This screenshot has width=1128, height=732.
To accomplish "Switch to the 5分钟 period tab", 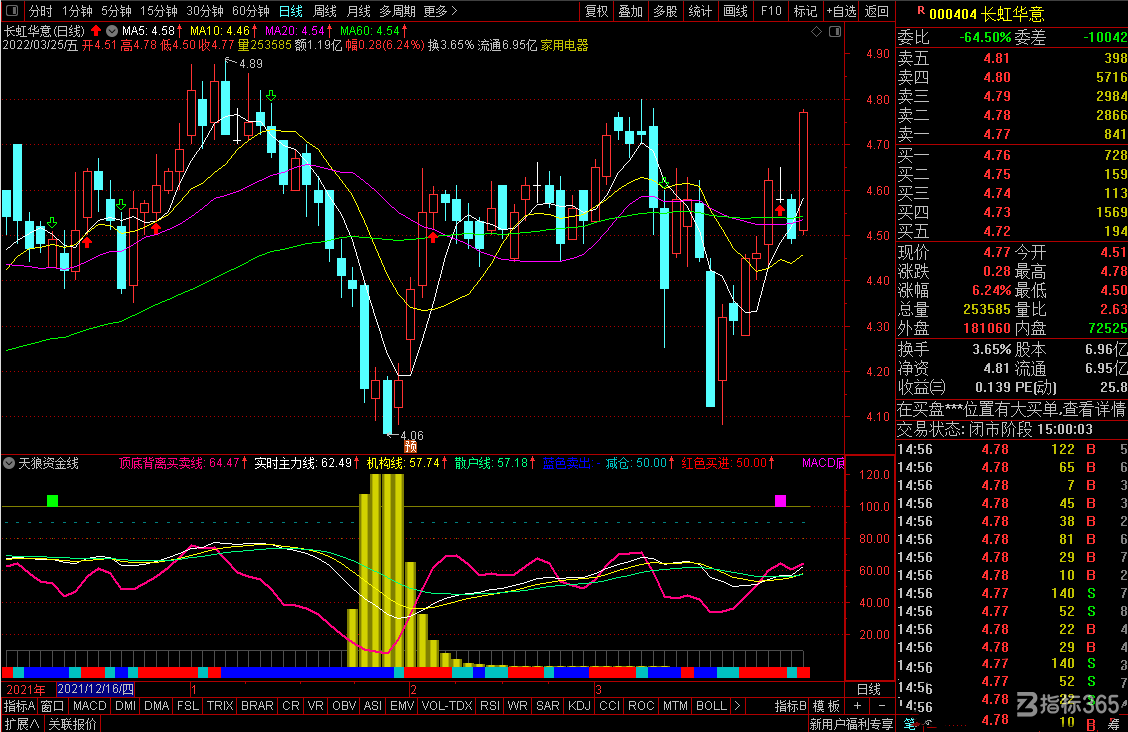I will click(x=116, y=11).
